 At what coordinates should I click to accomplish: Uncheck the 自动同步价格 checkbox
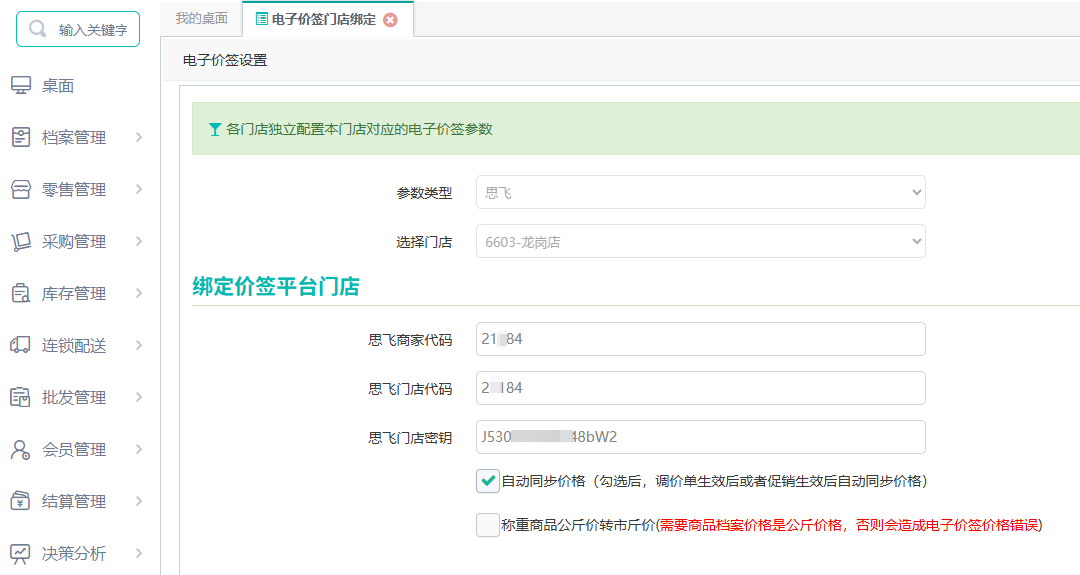click(488, 481)
